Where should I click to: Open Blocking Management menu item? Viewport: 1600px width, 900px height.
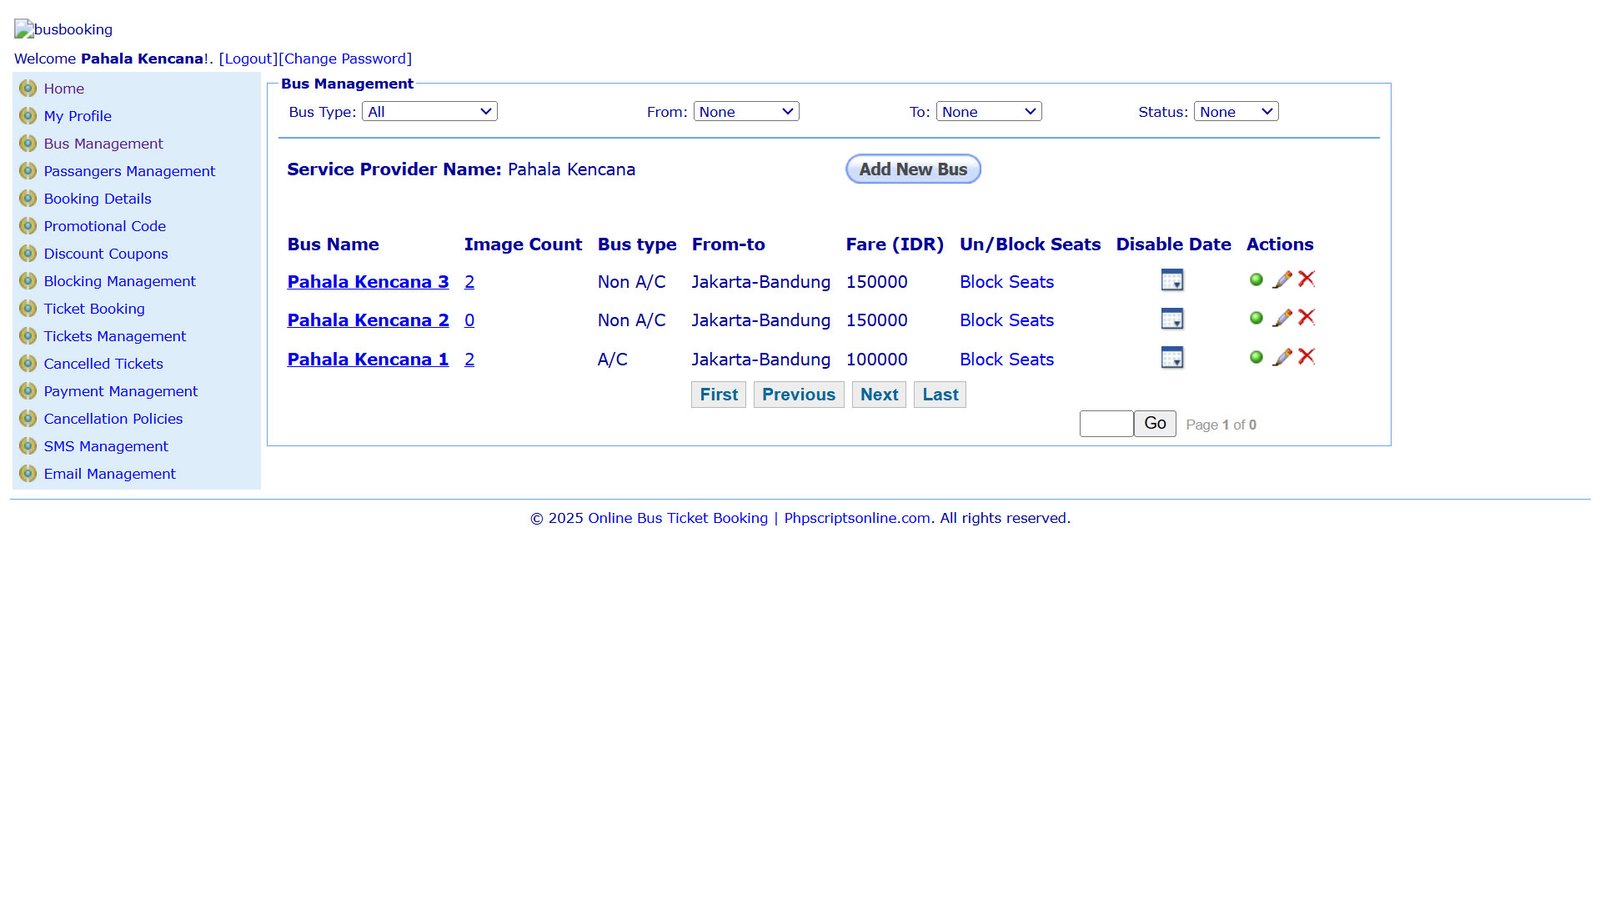click(120, 281)
